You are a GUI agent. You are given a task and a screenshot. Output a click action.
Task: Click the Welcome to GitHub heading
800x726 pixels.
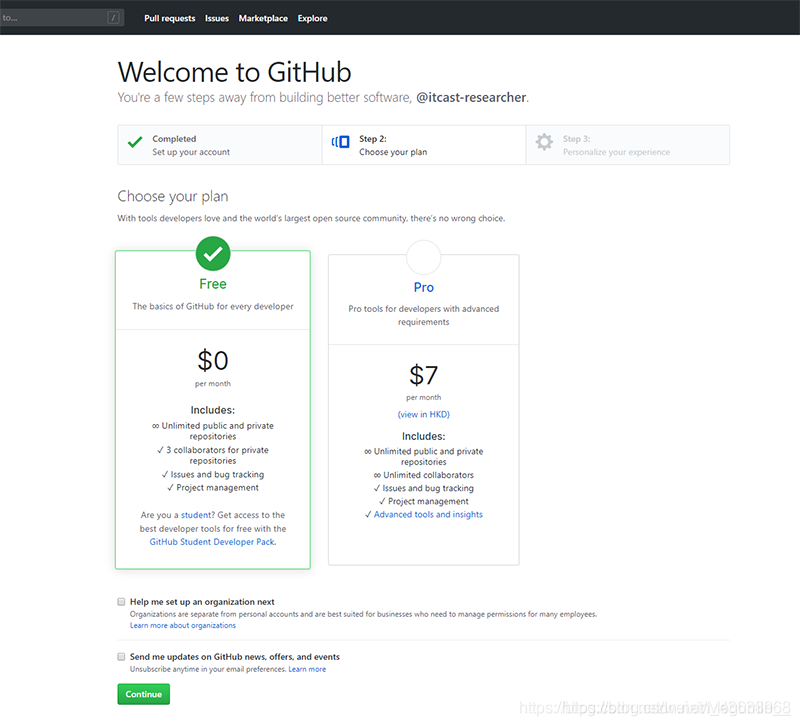235,72
